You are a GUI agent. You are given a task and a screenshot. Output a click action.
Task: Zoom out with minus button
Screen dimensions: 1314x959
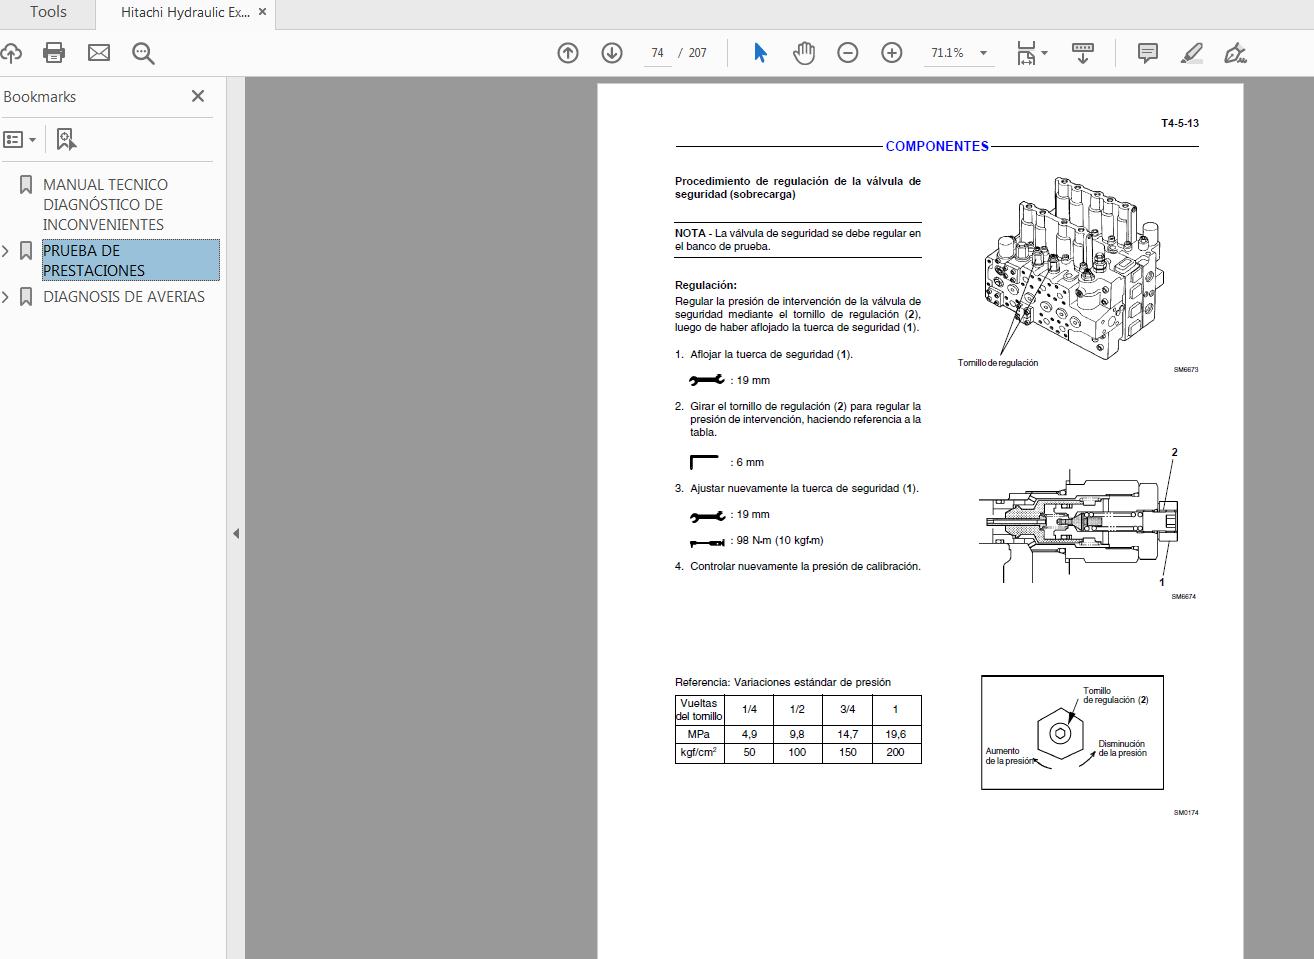tap(848, 53)
